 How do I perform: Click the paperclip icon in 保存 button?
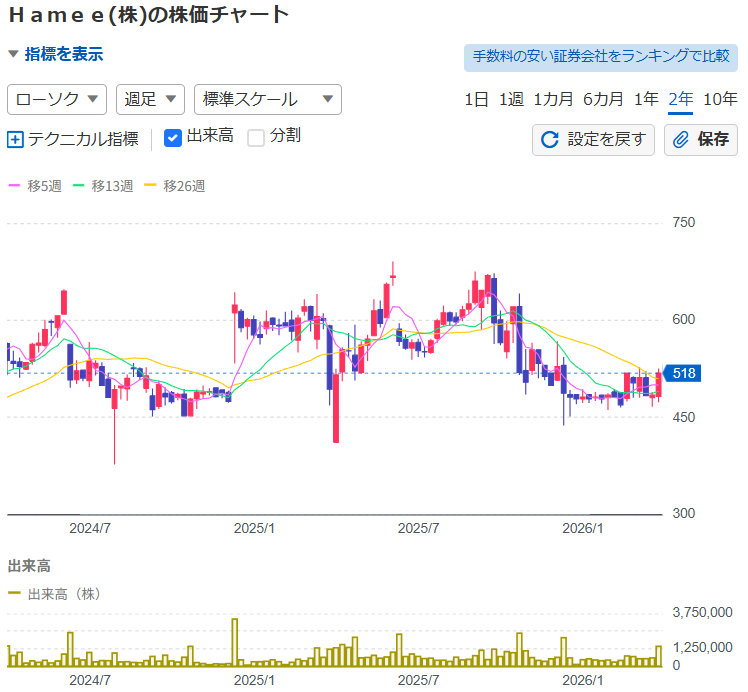pyautogui.click(x=681, y=139)
